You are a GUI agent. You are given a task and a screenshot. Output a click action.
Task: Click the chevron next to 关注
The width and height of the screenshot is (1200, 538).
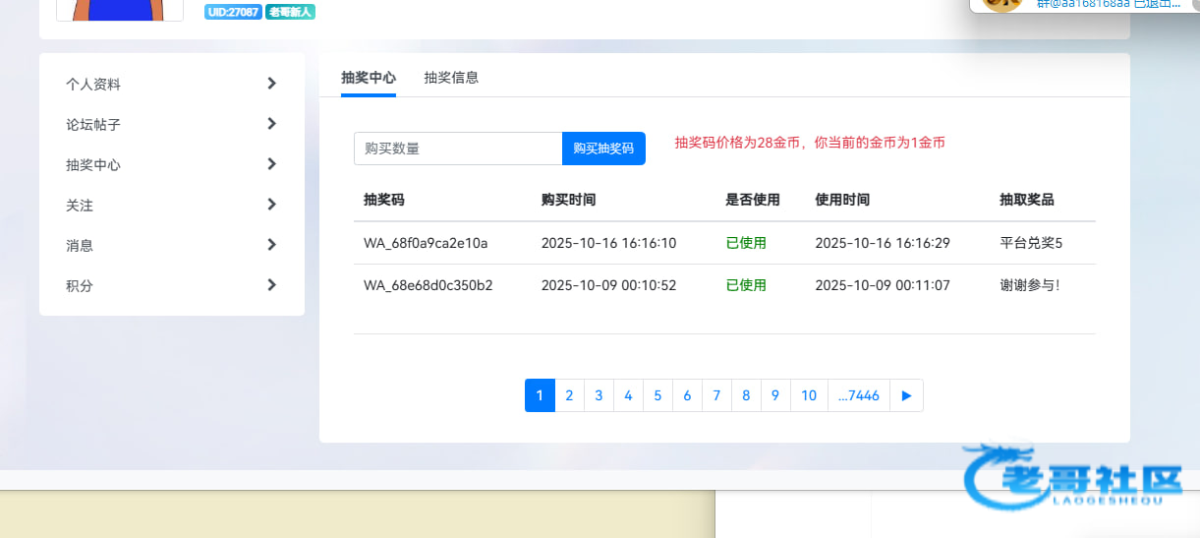tap(271, 204)
